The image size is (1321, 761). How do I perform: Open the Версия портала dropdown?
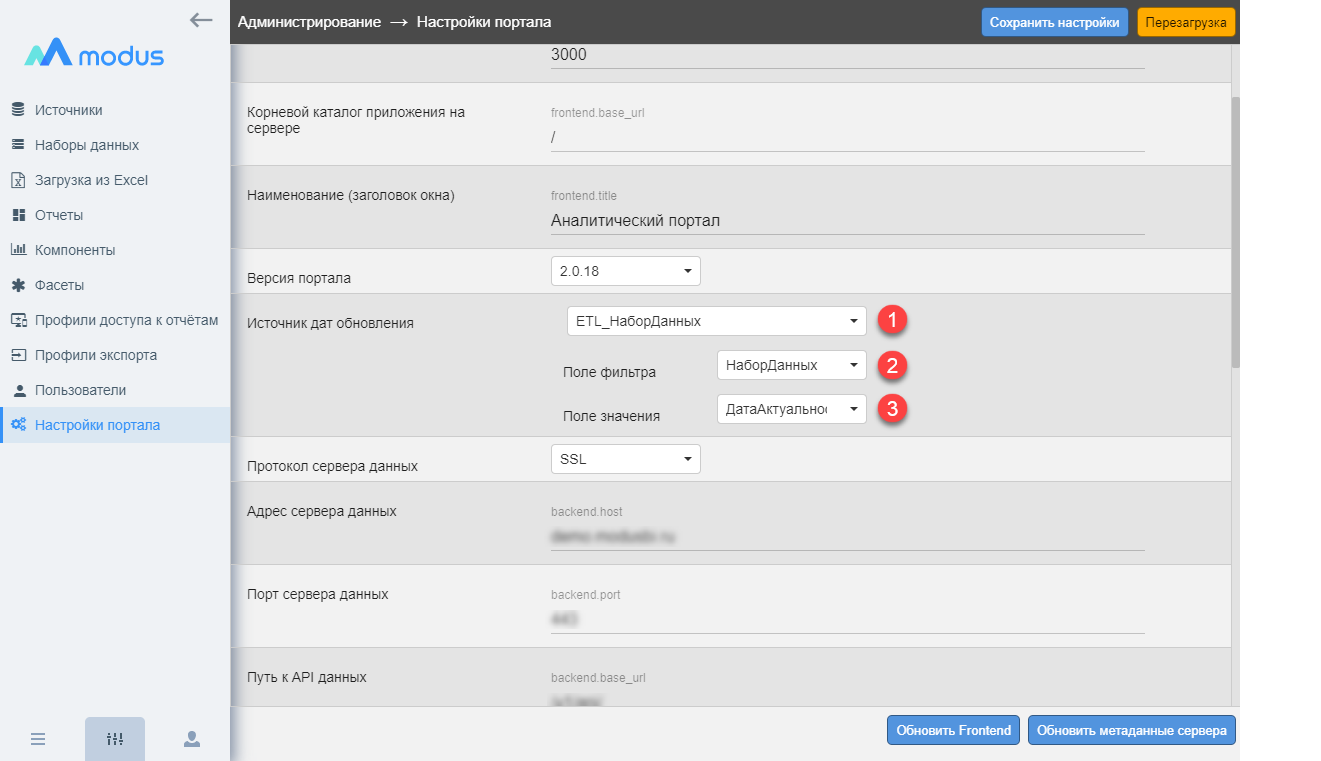(625, 271)
